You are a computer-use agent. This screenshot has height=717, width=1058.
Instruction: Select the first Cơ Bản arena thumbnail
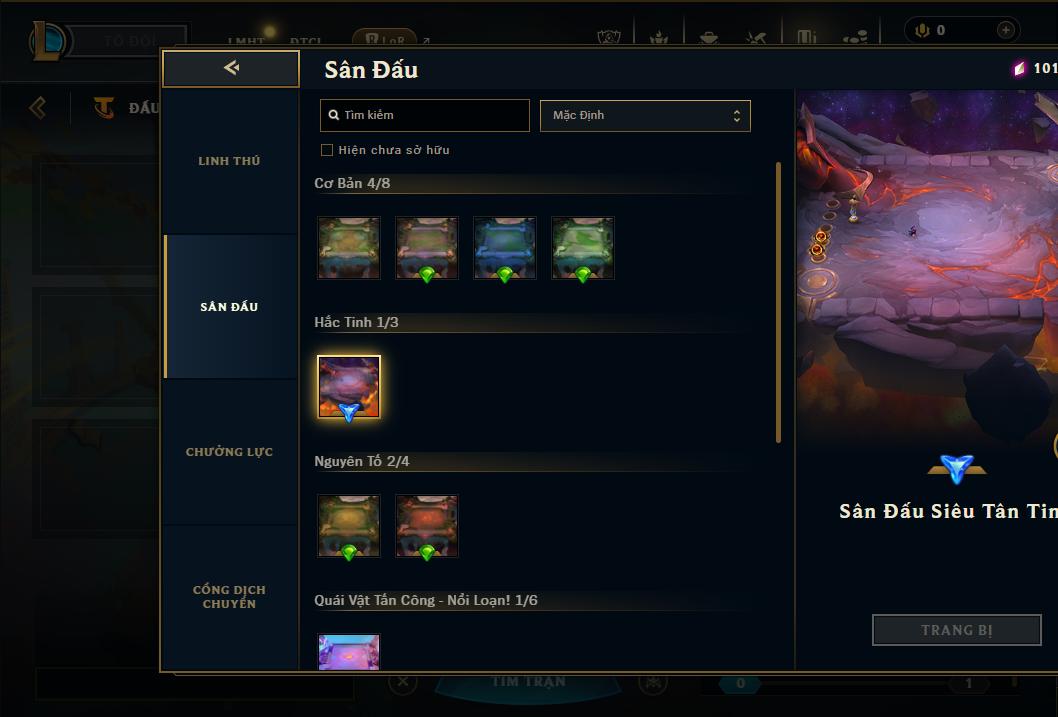click(349, 248)
